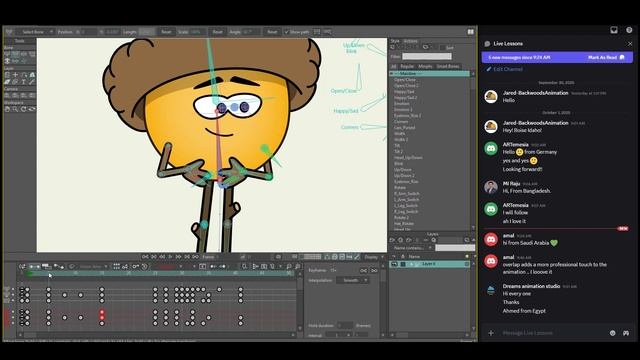Click the Message Live Lessons input field
Image resolution: width=640 pixels, height=360 pixels.
click(x=552, y=333)
